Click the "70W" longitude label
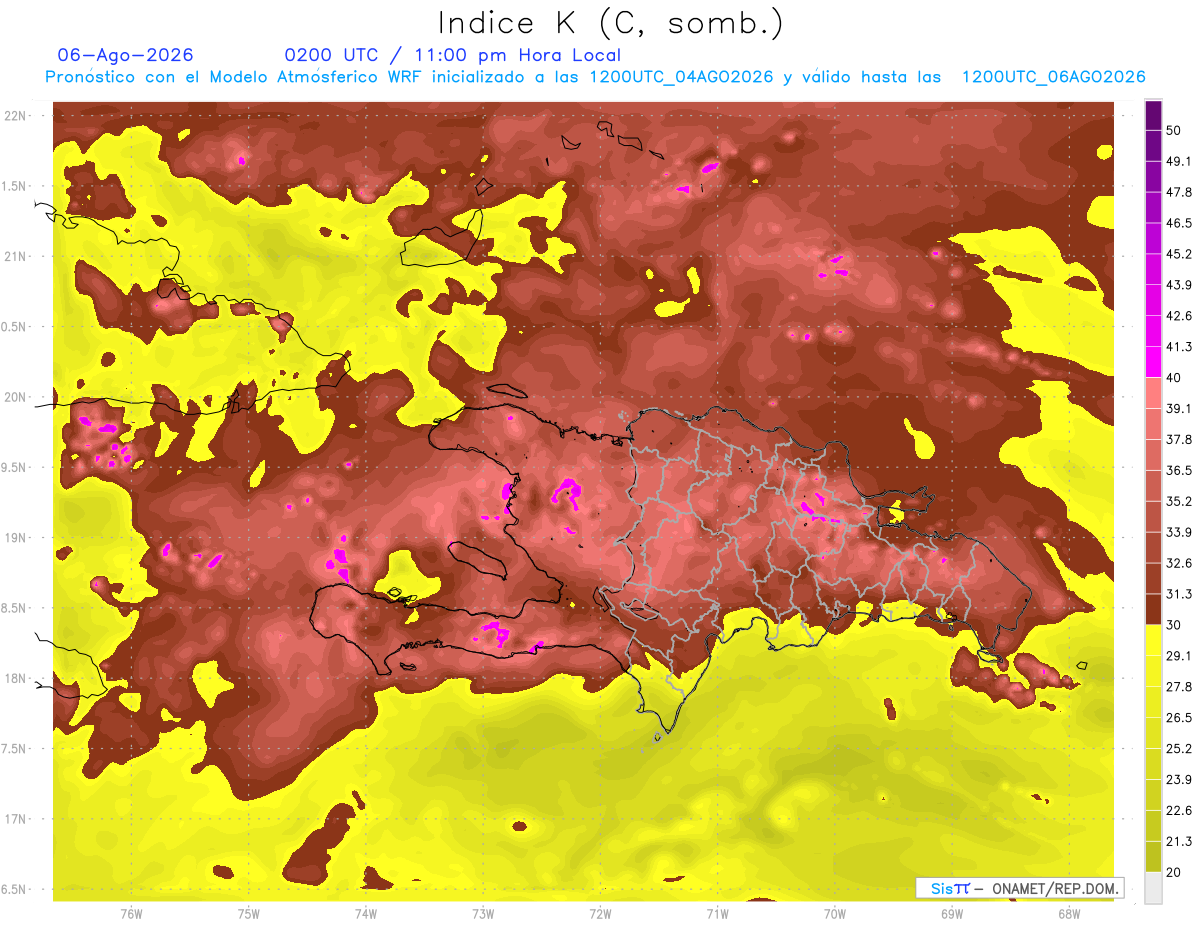 pyautogui.click(x=835, y=914)
